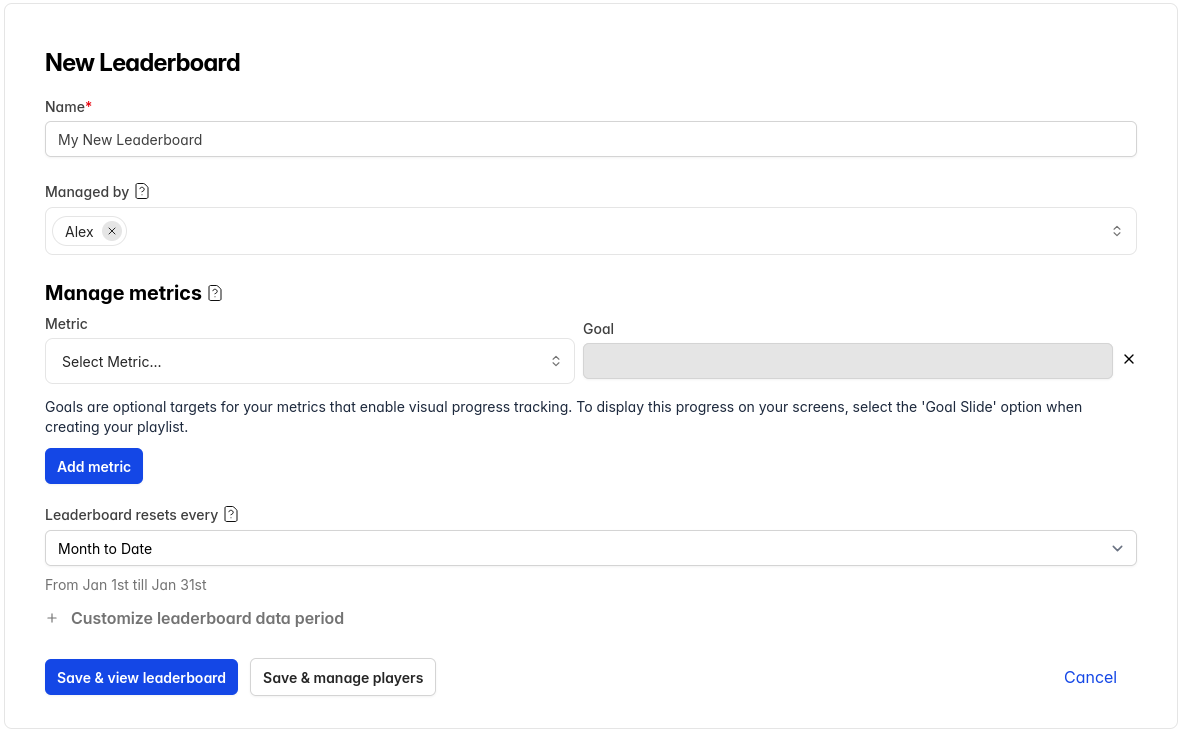The image size is (1183, 734).
Task: Remove the metric row with the X icon
Action: pos(1128,359)
